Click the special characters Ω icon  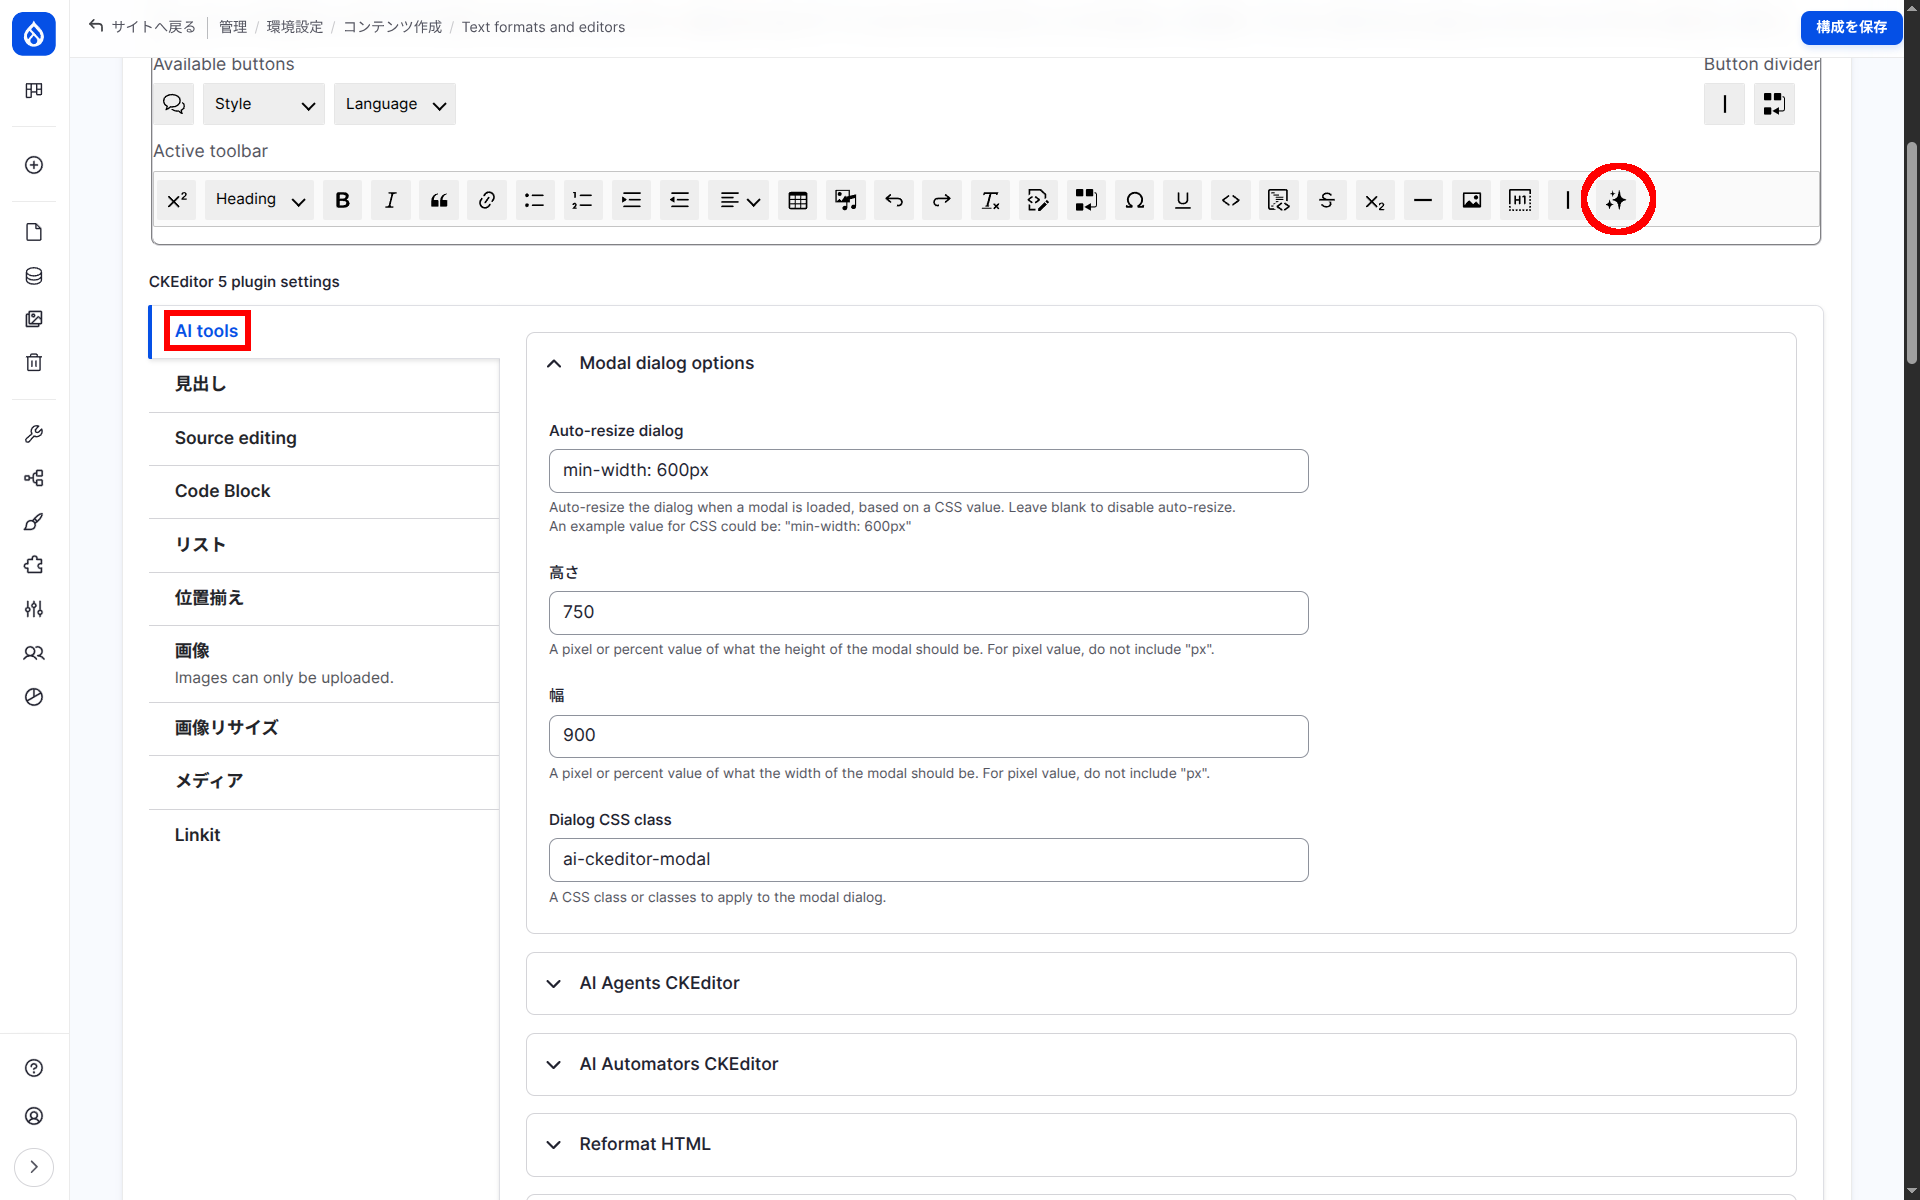point(1134,200)
